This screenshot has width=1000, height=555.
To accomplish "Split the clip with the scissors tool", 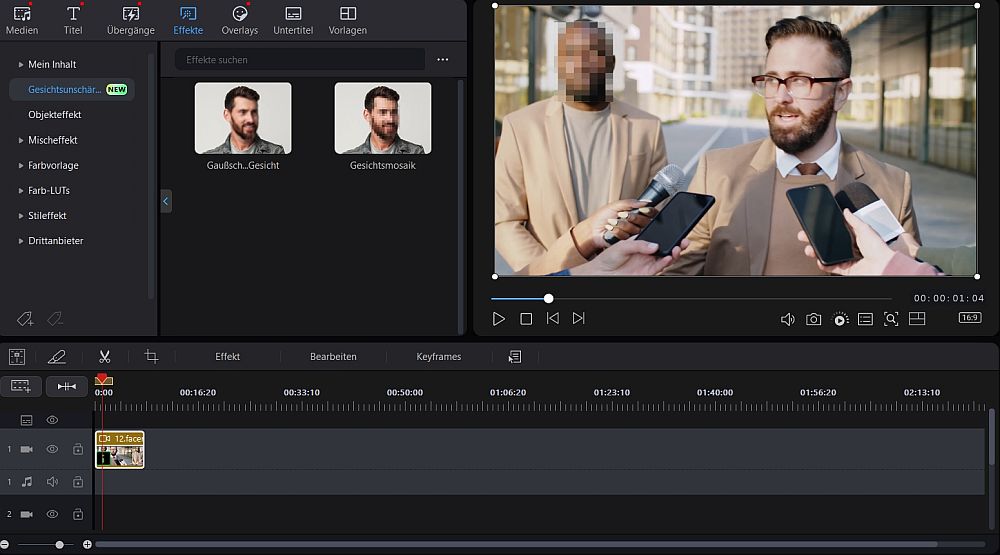I will [105, 357].
